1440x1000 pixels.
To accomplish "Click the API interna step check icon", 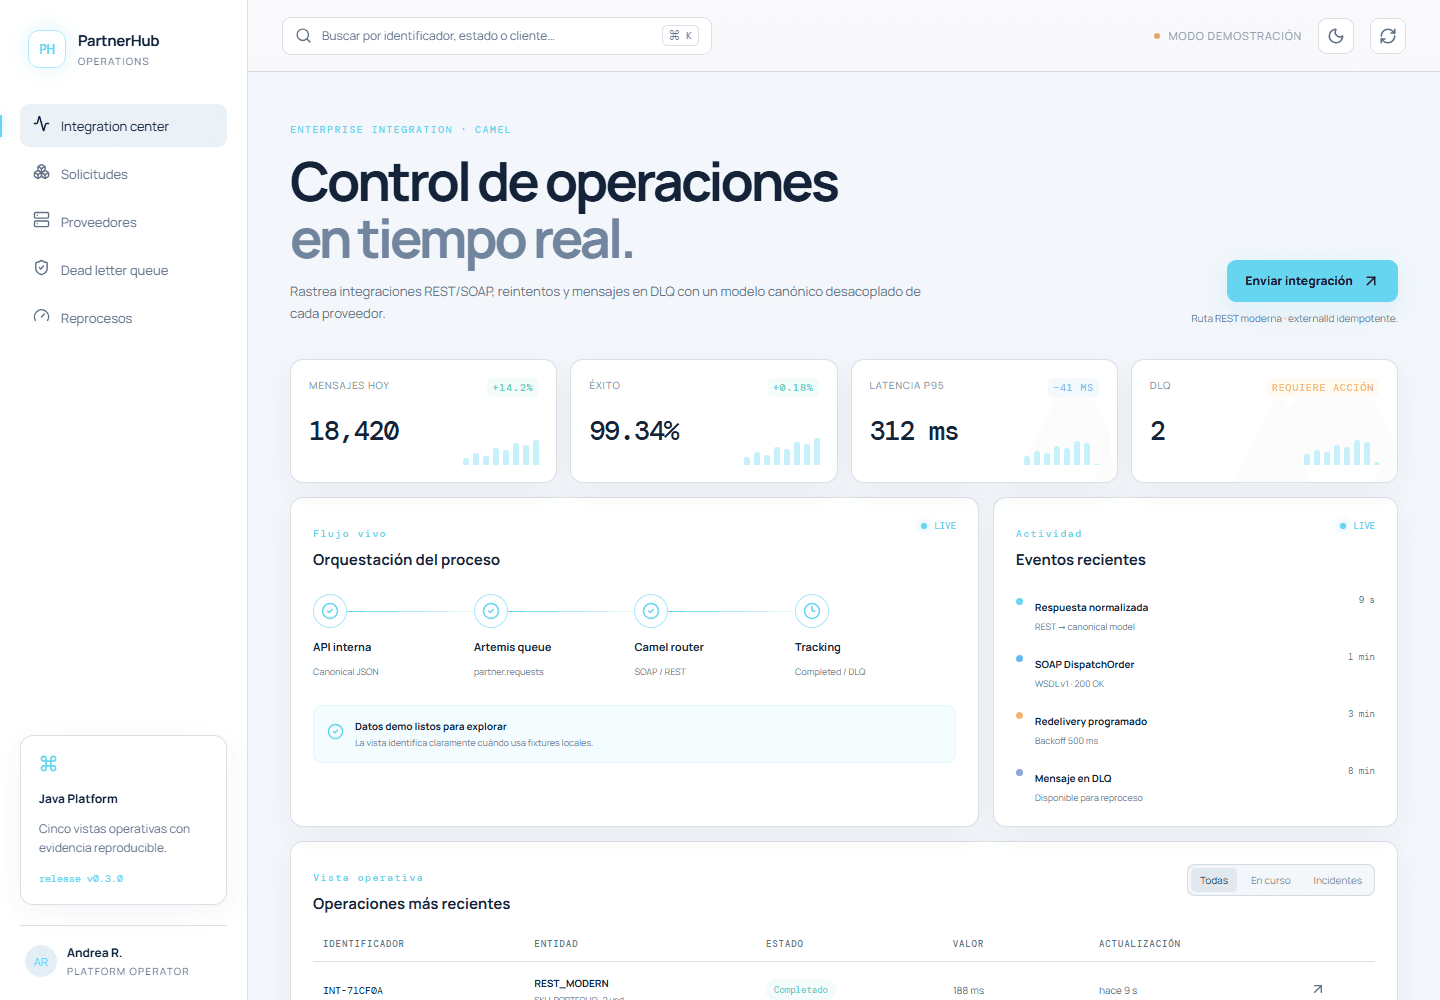I will pos(330,611).
